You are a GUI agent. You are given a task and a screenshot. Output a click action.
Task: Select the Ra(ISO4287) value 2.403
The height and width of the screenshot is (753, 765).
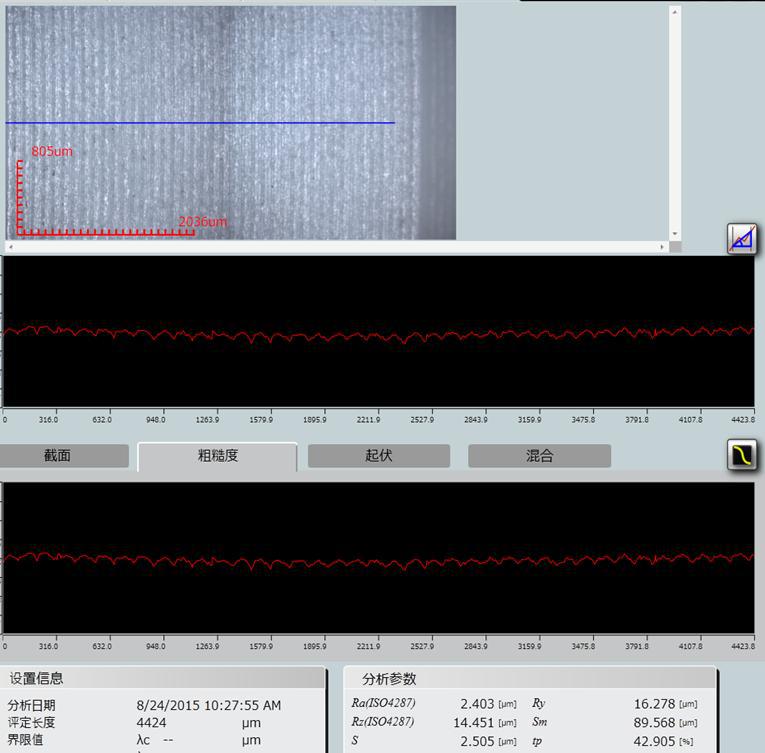(x=477, y=704)
